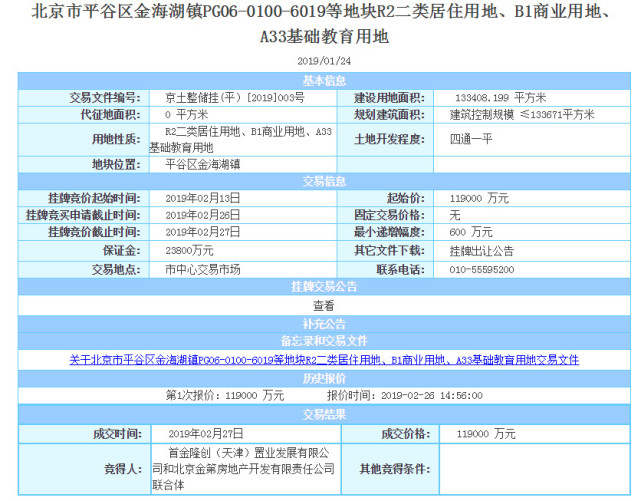
Task: Click deposit value 23800万元
Action: (189, 250)
